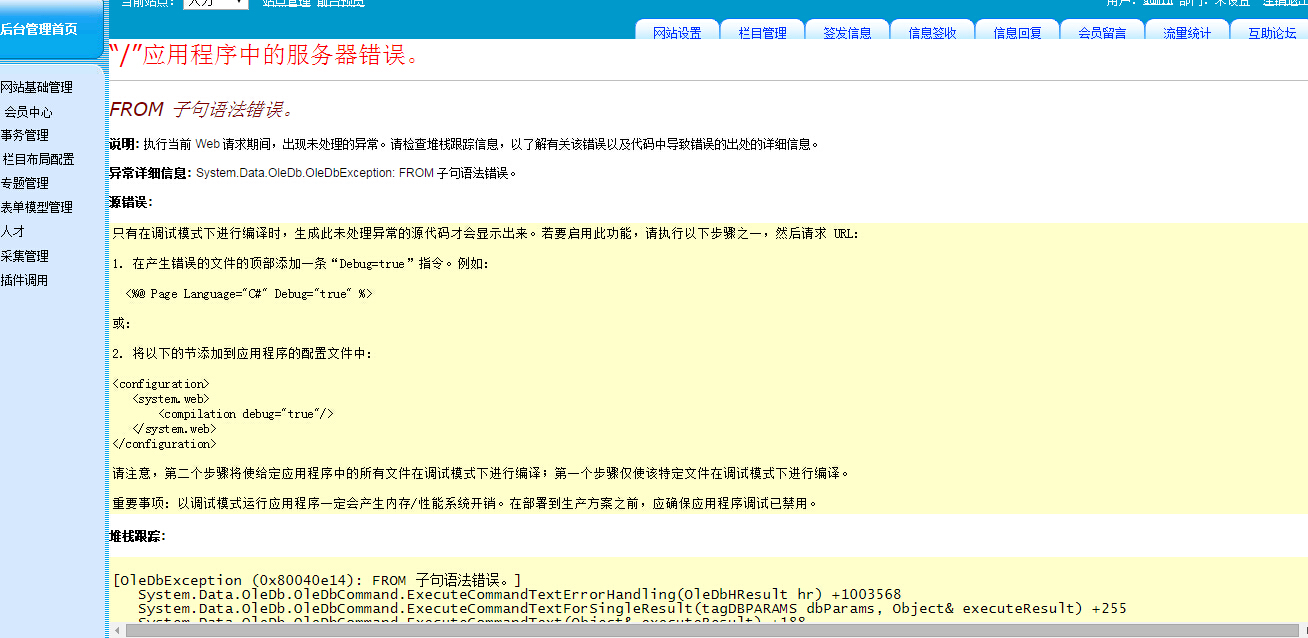Open 会员中心 in the sidebar
The height and width of the screenshot is (638, 1308).
tap(28, 112)
